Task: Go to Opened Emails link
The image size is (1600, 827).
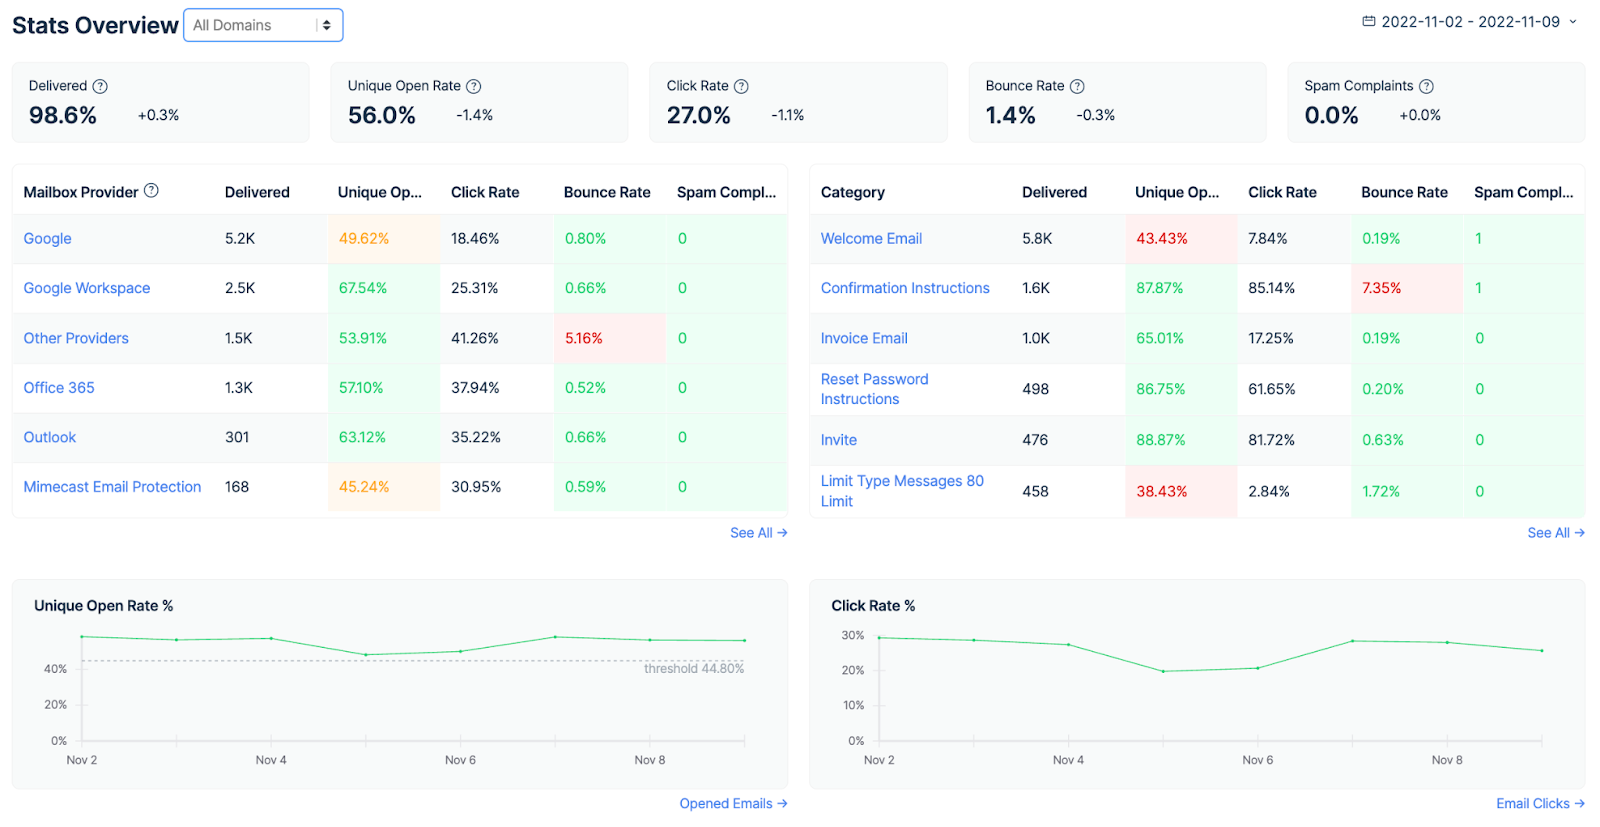Action: [x=733, y=804]
